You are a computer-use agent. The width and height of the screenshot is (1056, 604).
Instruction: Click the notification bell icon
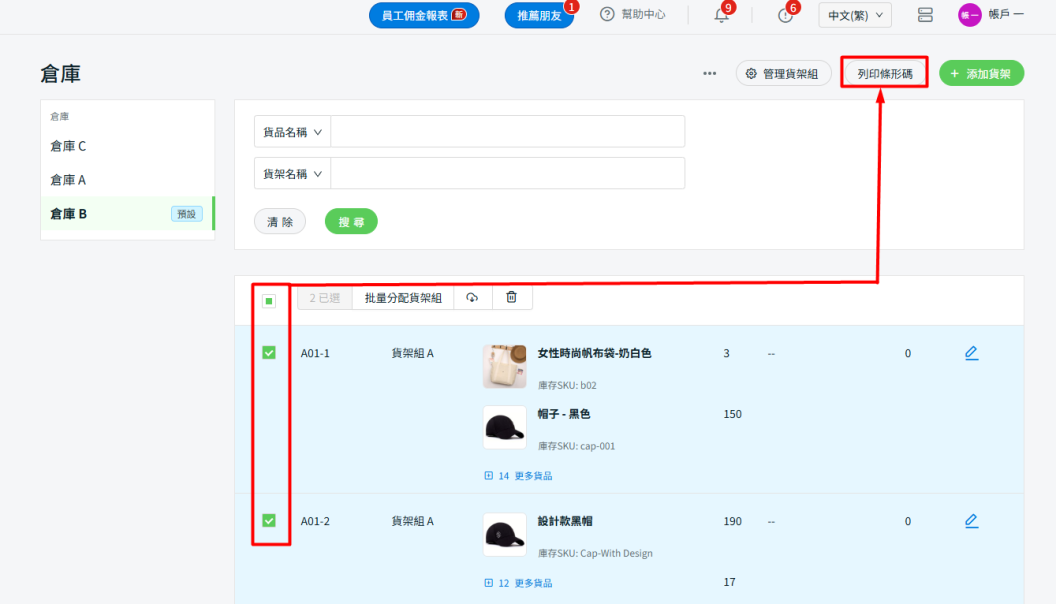721,15
